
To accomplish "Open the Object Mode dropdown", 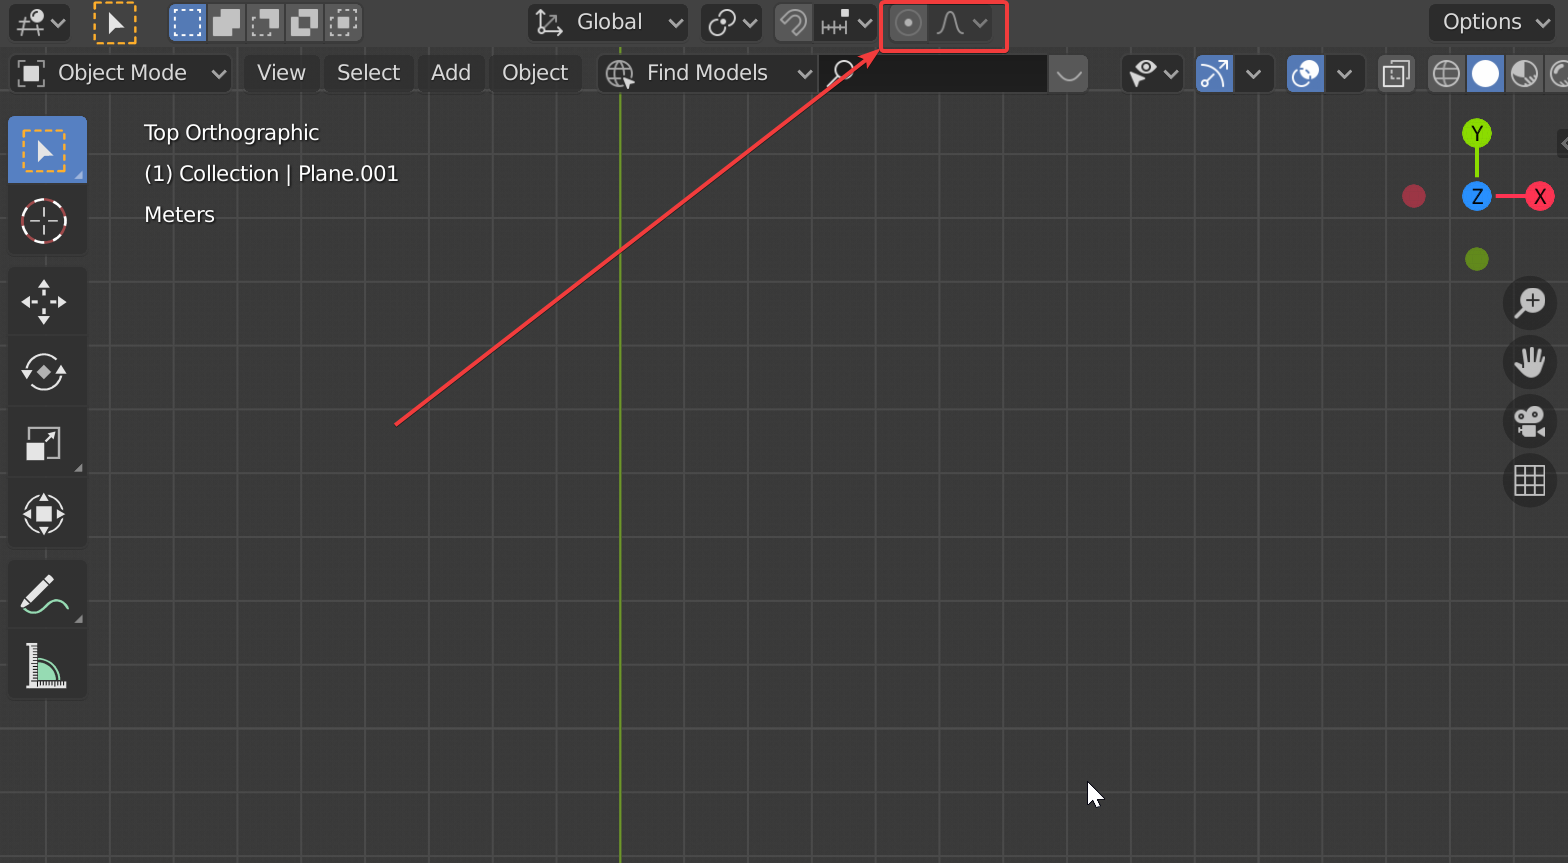I will 121,73.
